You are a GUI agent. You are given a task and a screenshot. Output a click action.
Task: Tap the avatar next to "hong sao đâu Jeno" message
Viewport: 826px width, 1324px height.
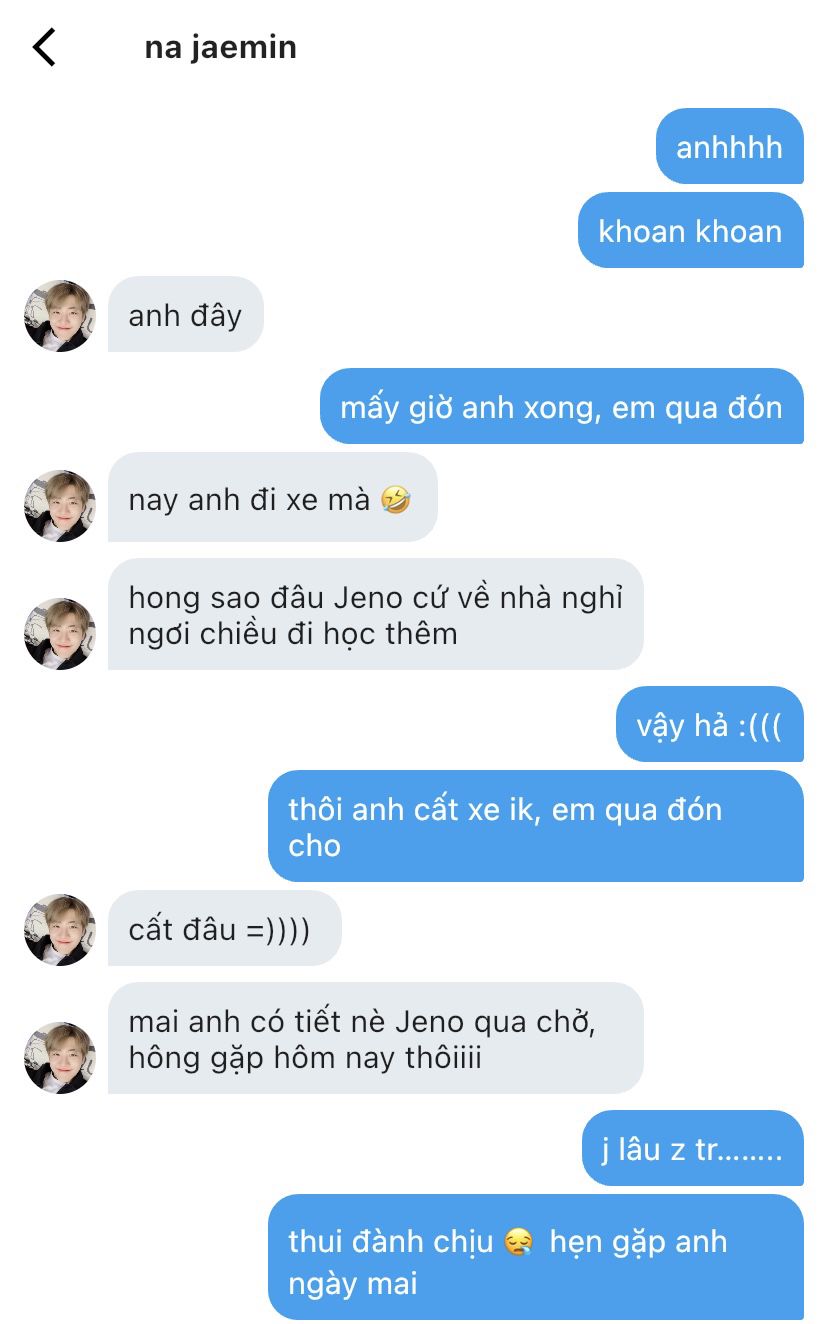[60, 634]
